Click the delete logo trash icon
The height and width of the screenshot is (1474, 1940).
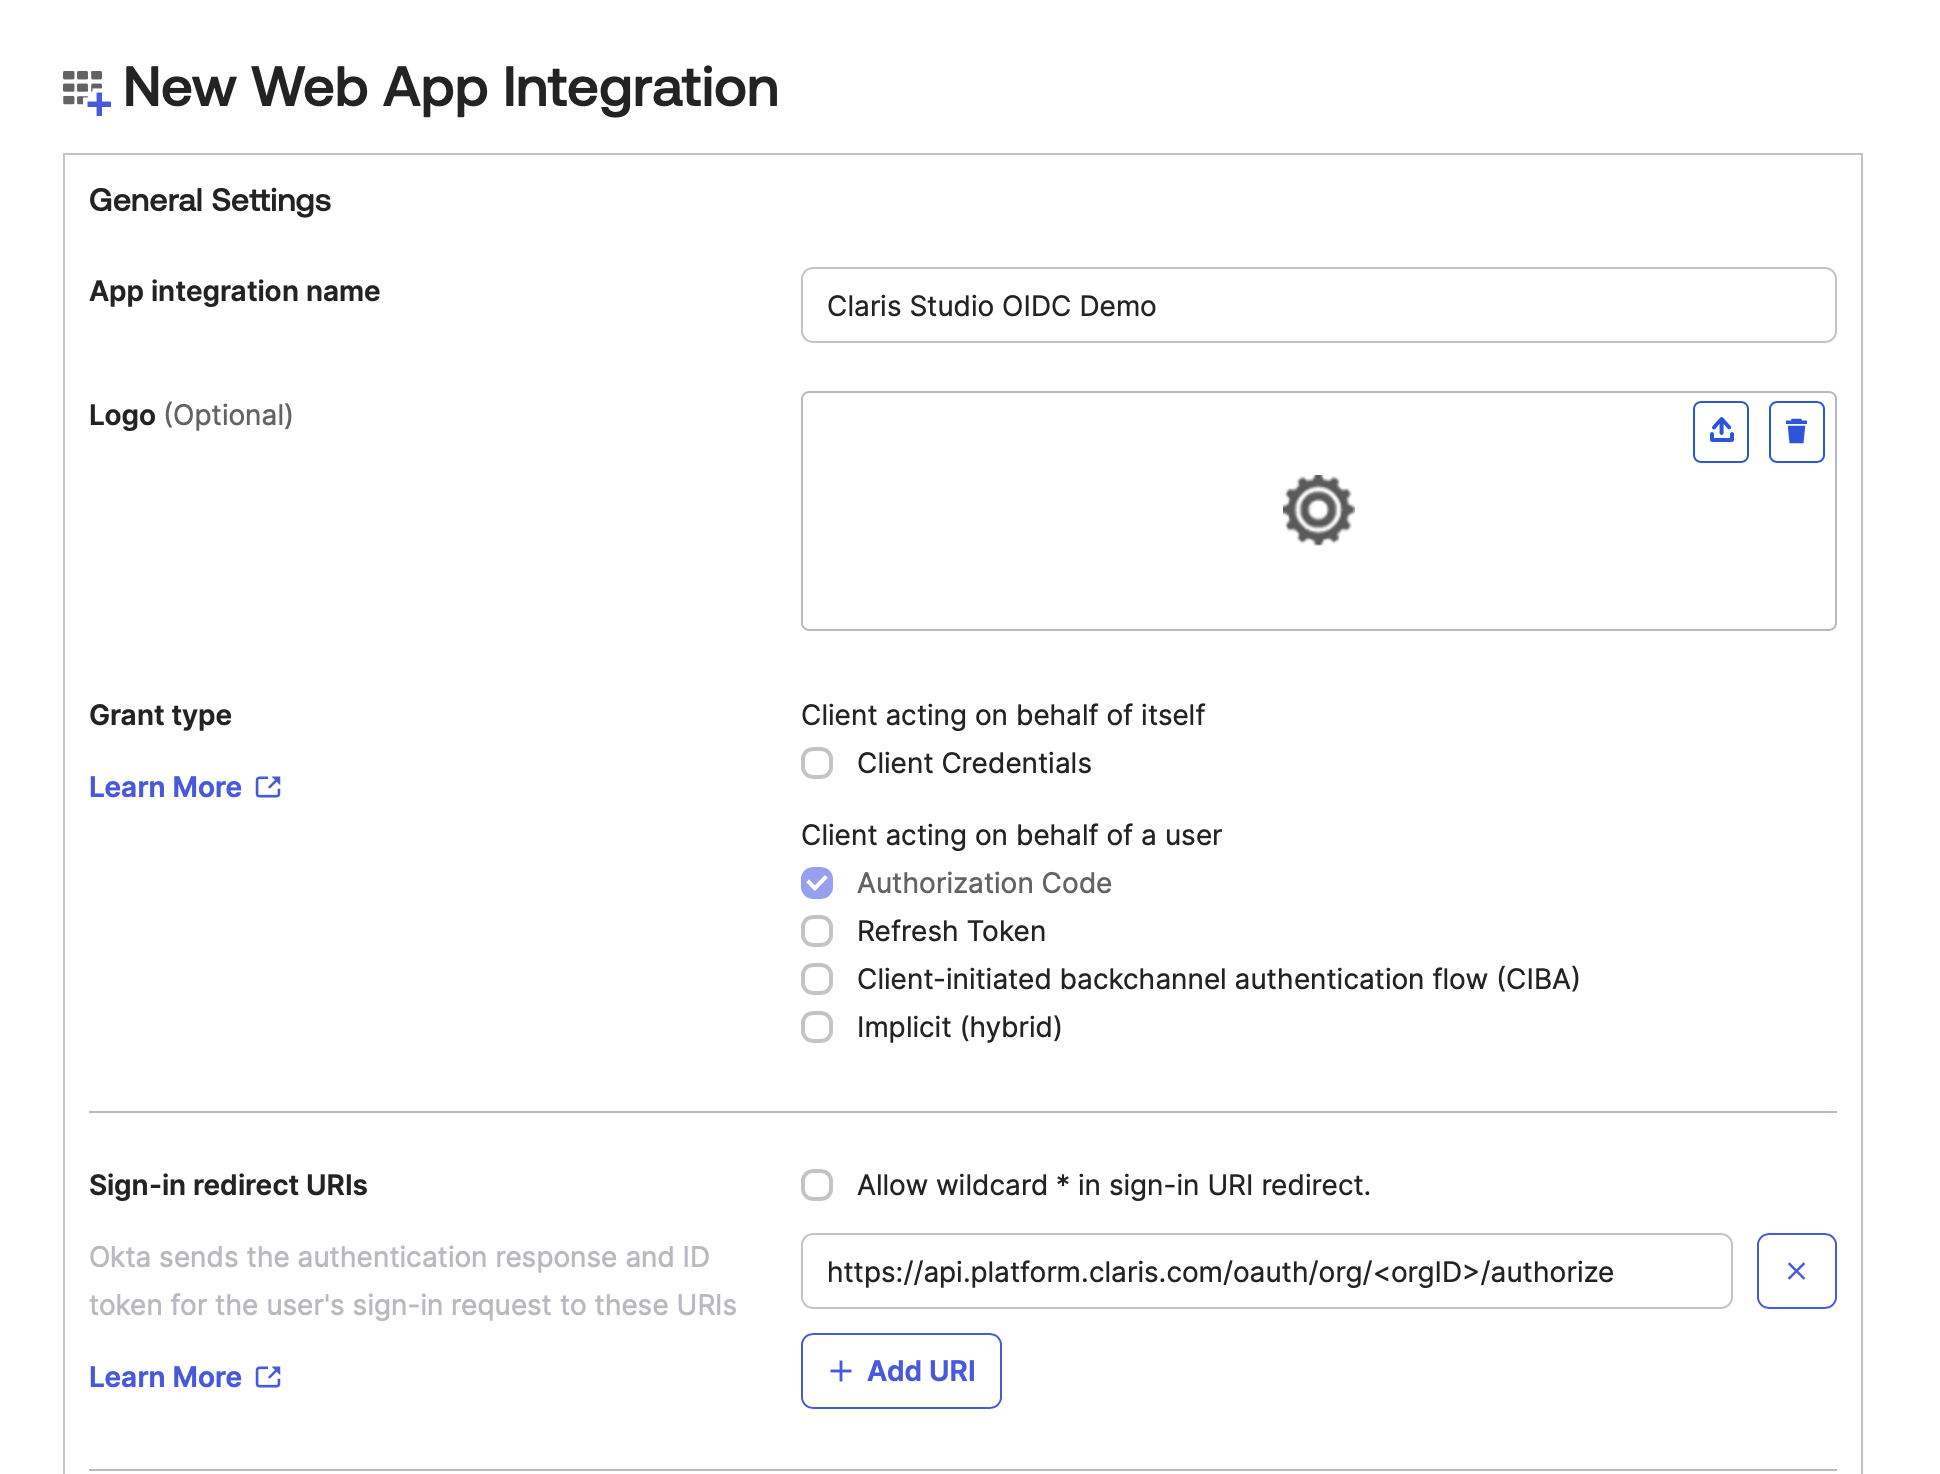pyautogui.click(x=1796, y=431)
